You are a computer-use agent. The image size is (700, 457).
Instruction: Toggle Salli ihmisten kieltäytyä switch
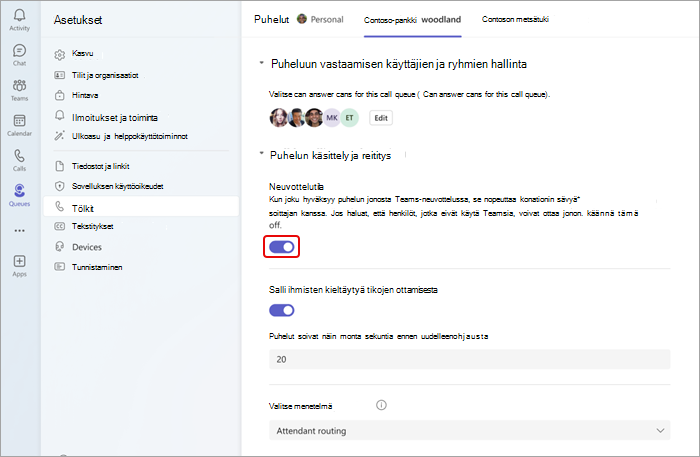282,310
